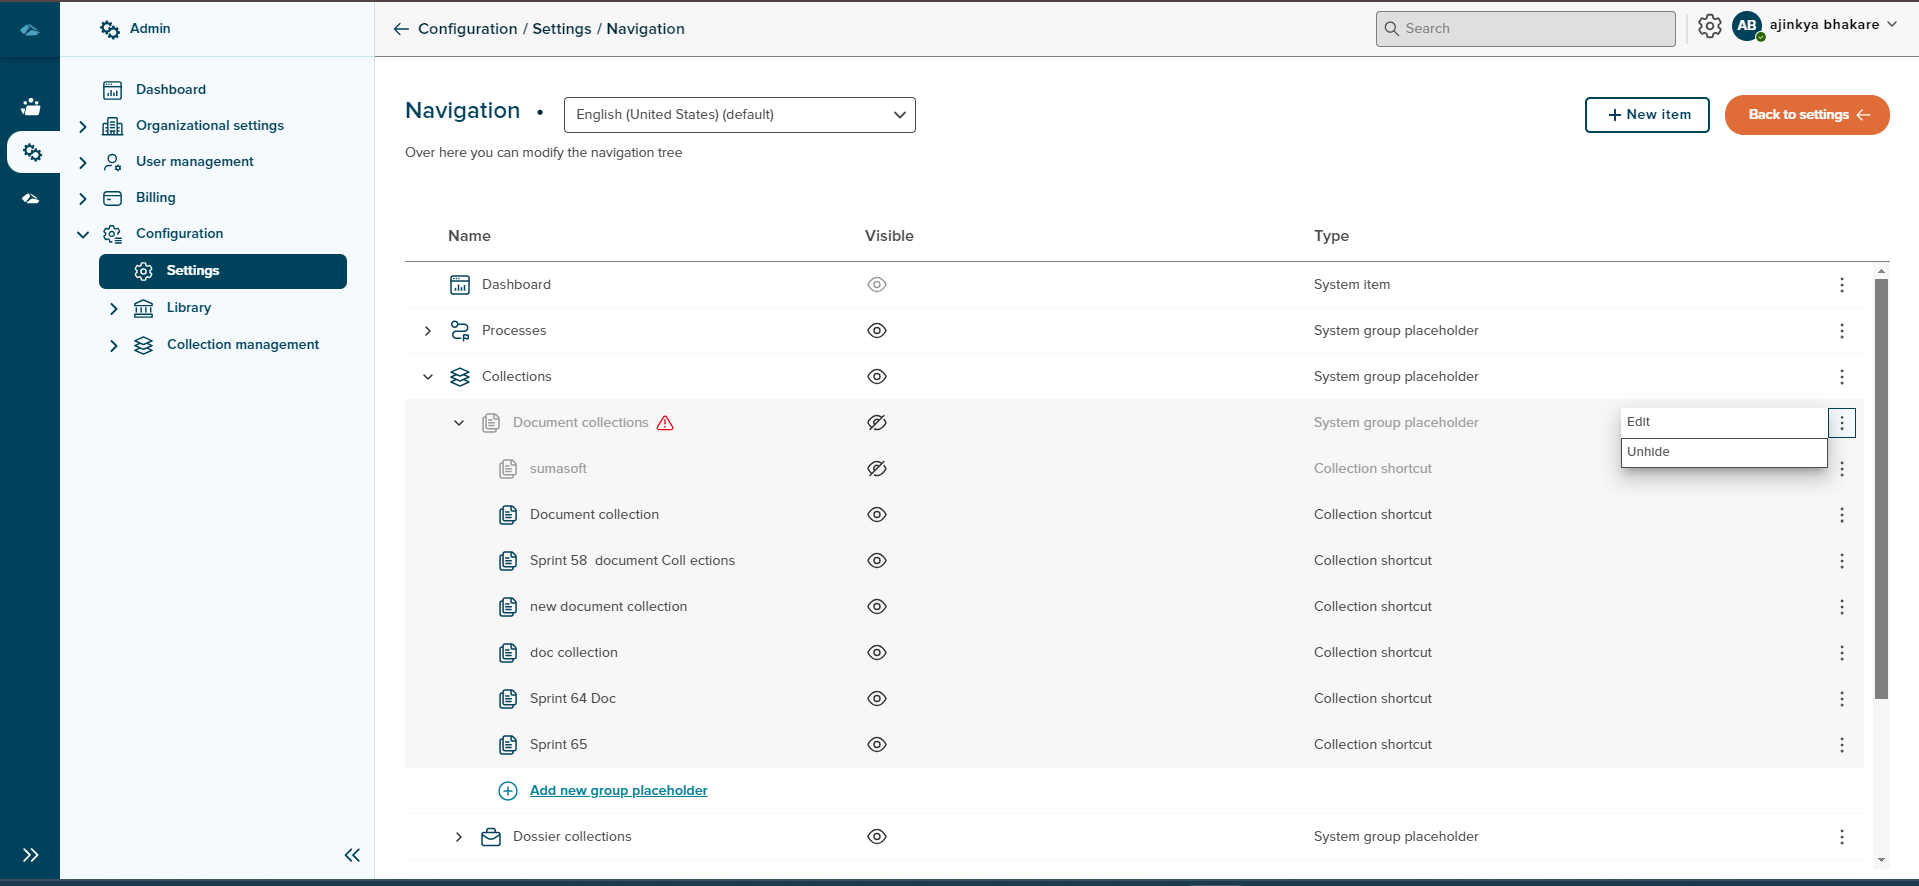1919x886 pixels.
Task: Toggle visibility of the Processes item
Action: 877,331
